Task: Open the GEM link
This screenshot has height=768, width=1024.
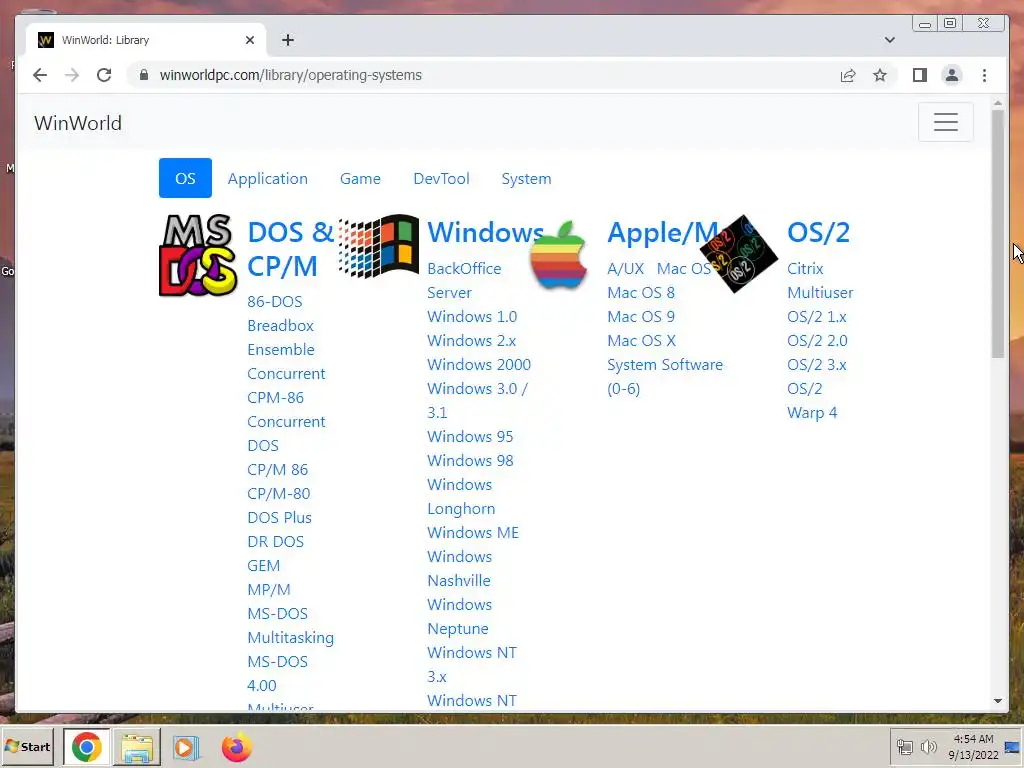Action: coord(263,566)
